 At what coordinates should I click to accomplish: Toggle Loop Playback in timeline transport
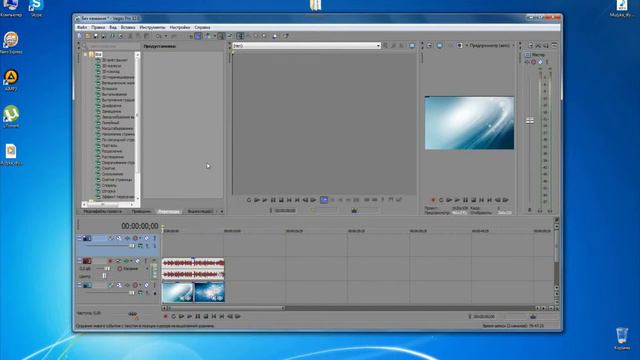[x=173, y=316]
